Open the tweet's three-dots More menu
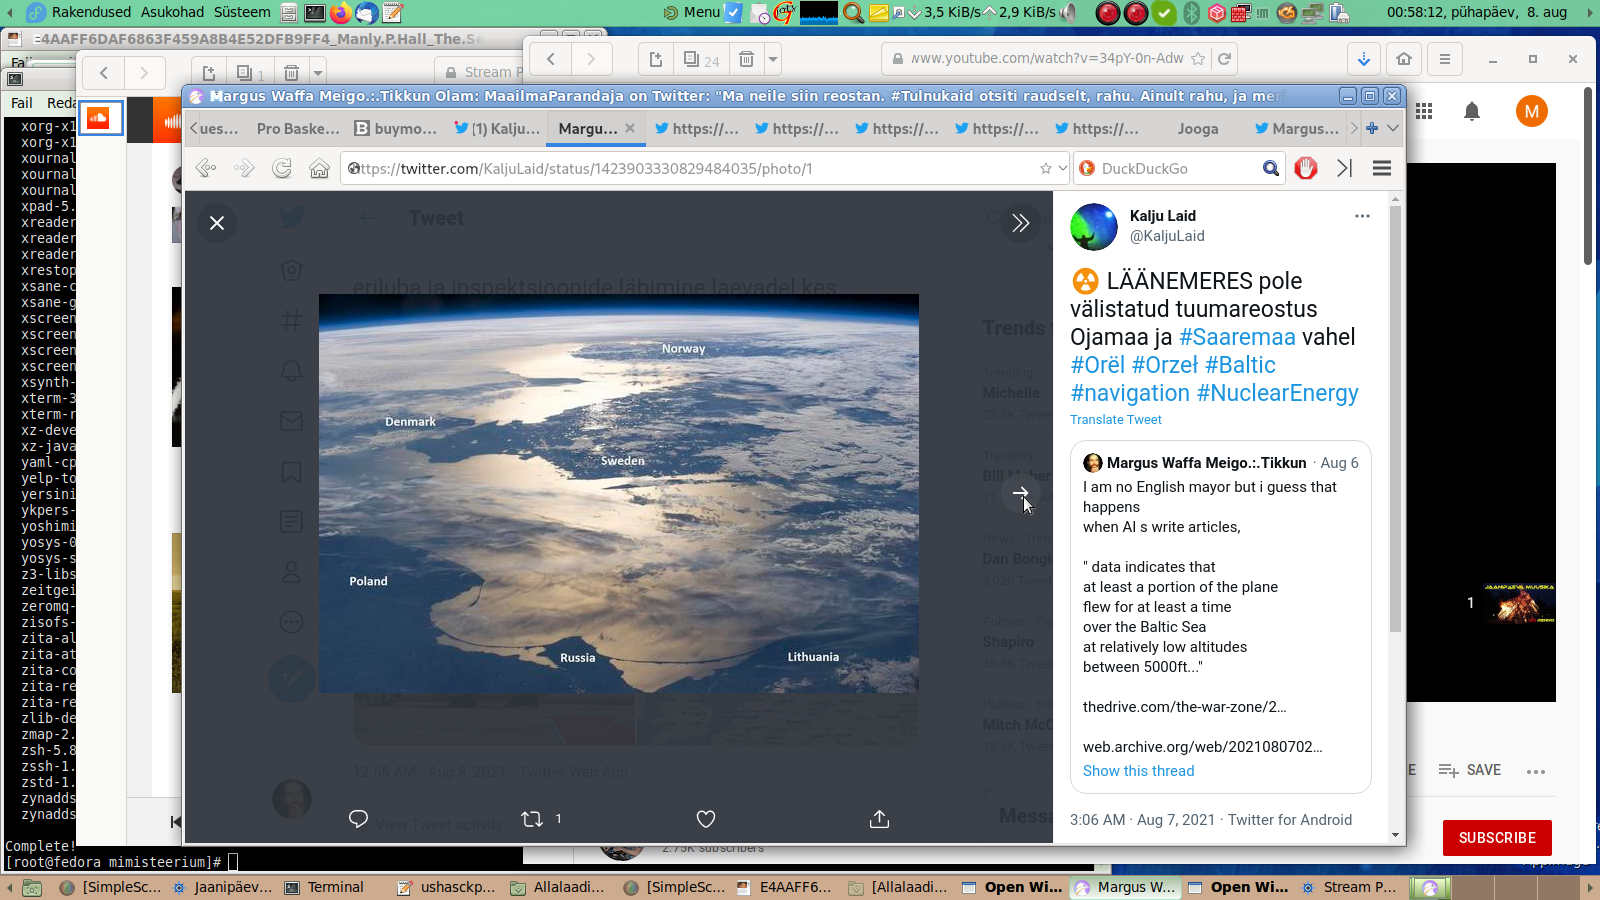This screenshot has width=1600, height=900. [1362, 216]
